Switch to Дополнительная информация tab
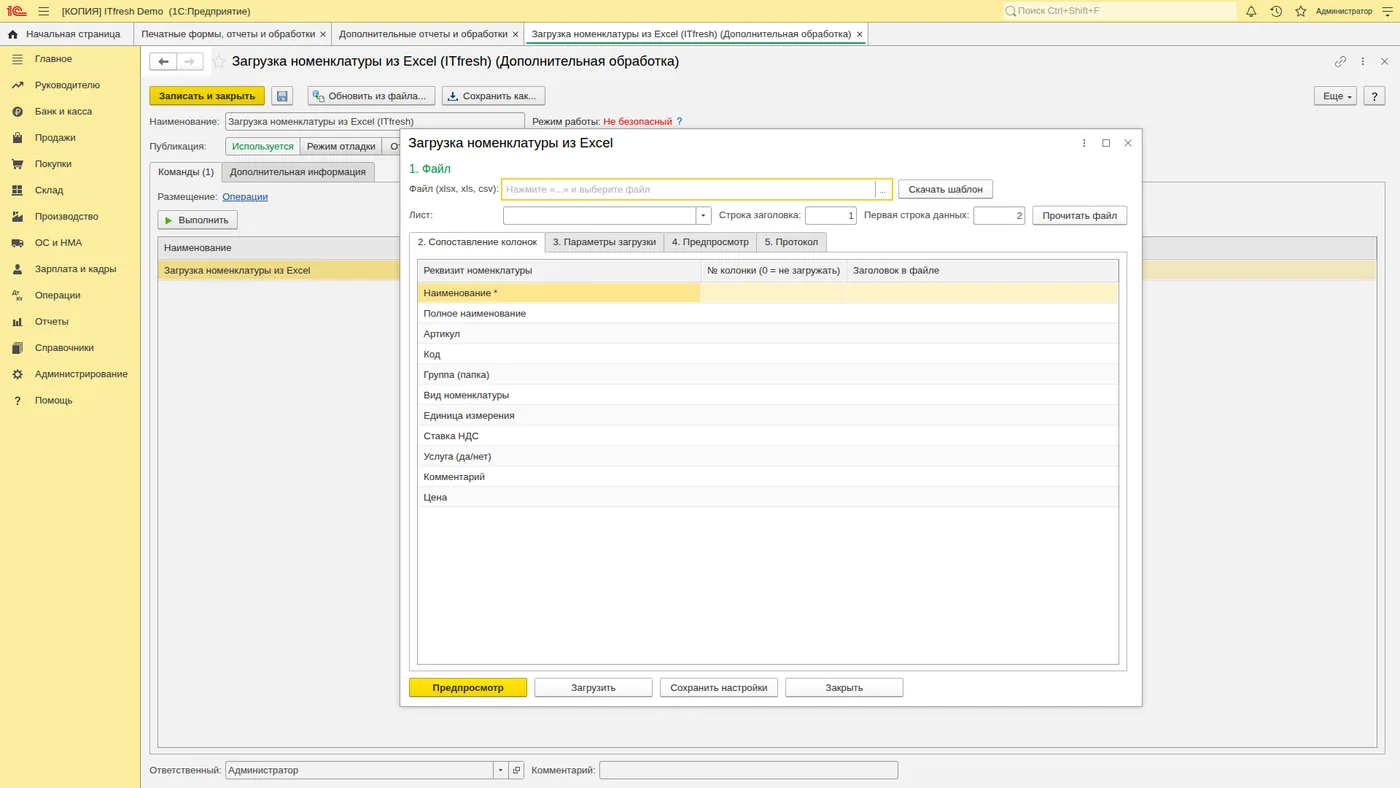 (x=297, y=172)
